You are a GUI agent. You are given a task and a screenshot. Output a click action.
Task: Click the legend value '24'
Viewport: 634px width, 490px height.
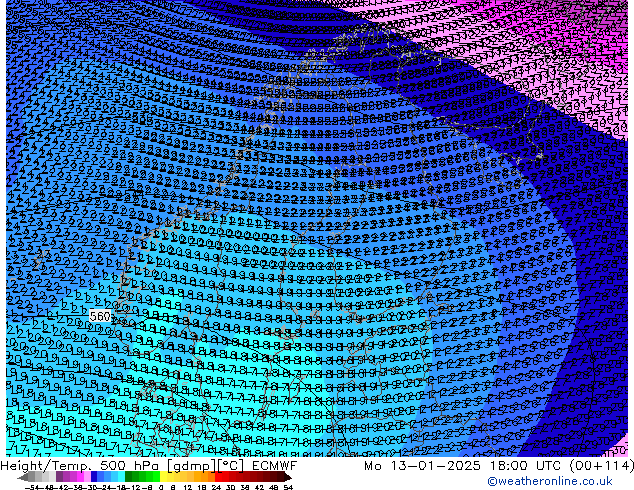pos(216,488)
